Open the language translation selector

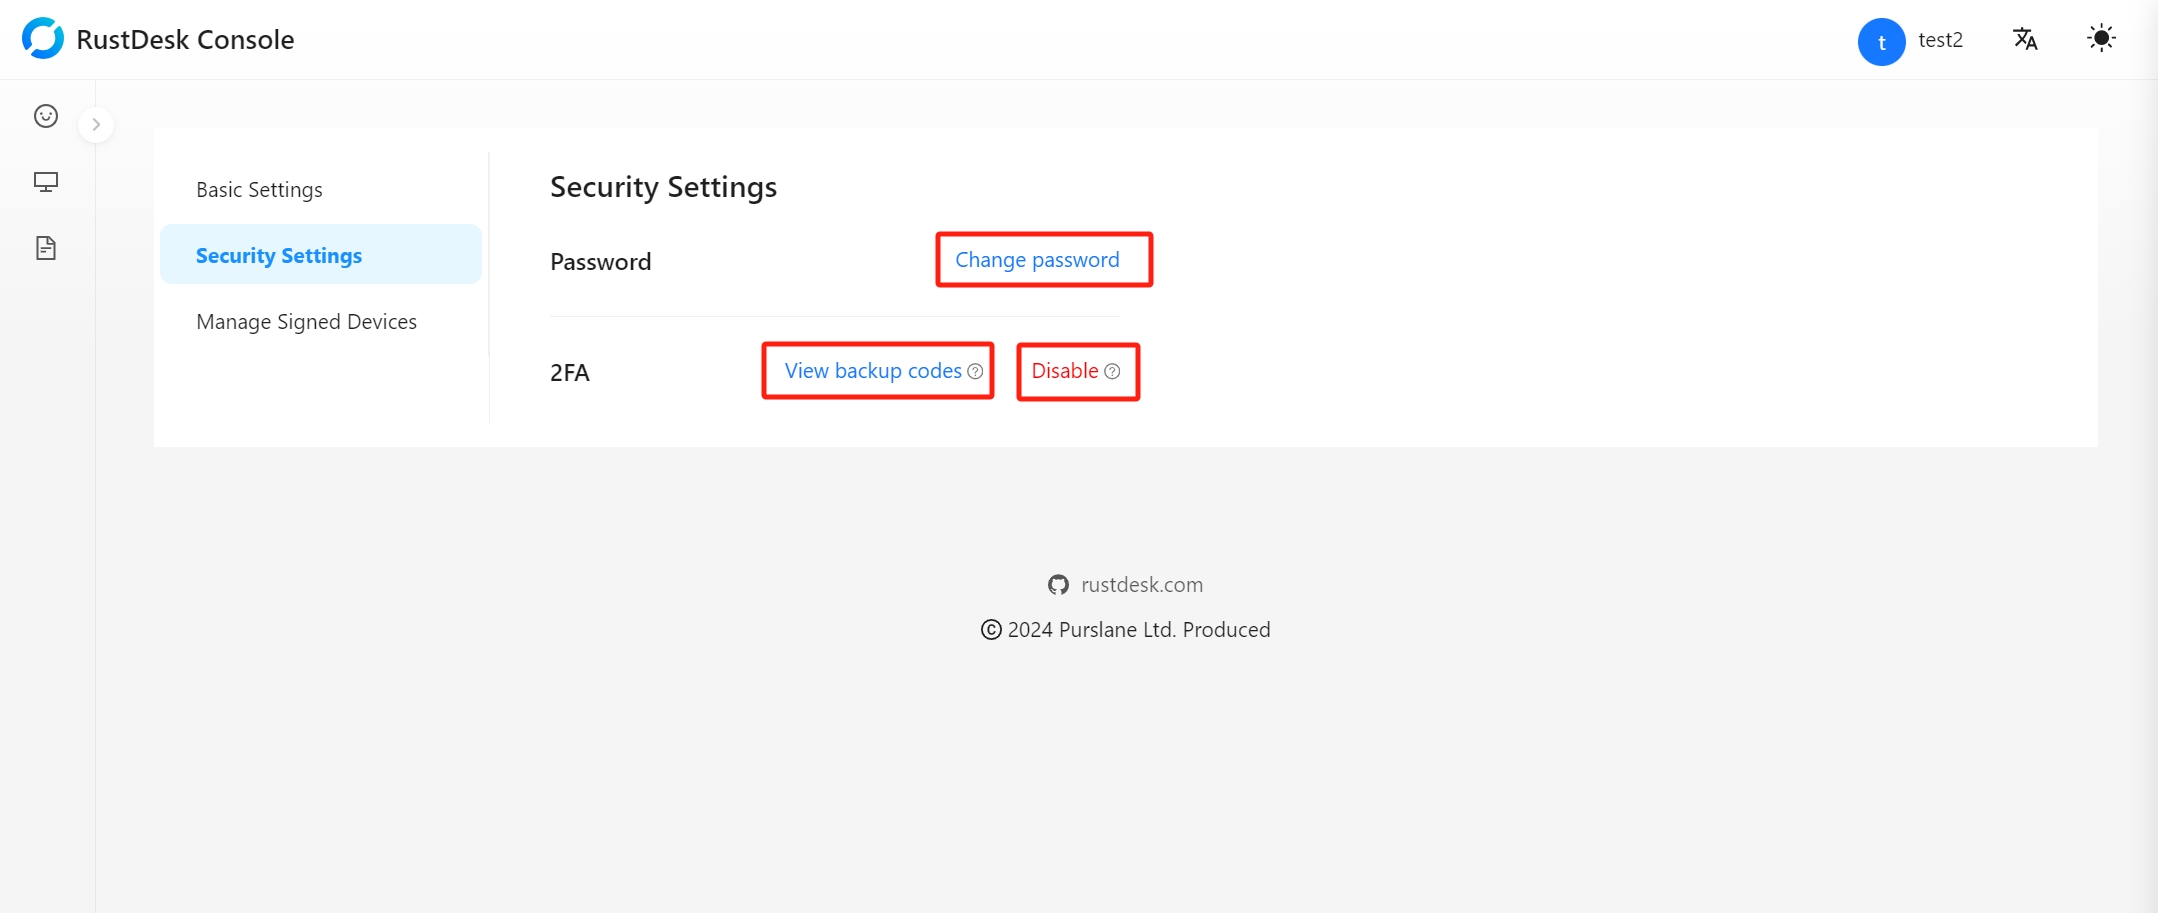[2025, 39]
